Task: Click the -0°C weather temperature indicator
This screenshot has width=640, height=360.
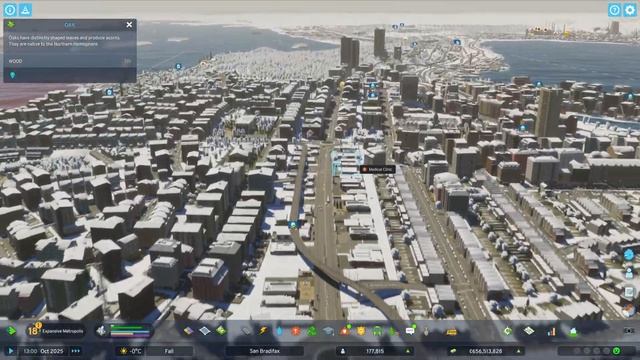Action: click(x=130, y=351)
